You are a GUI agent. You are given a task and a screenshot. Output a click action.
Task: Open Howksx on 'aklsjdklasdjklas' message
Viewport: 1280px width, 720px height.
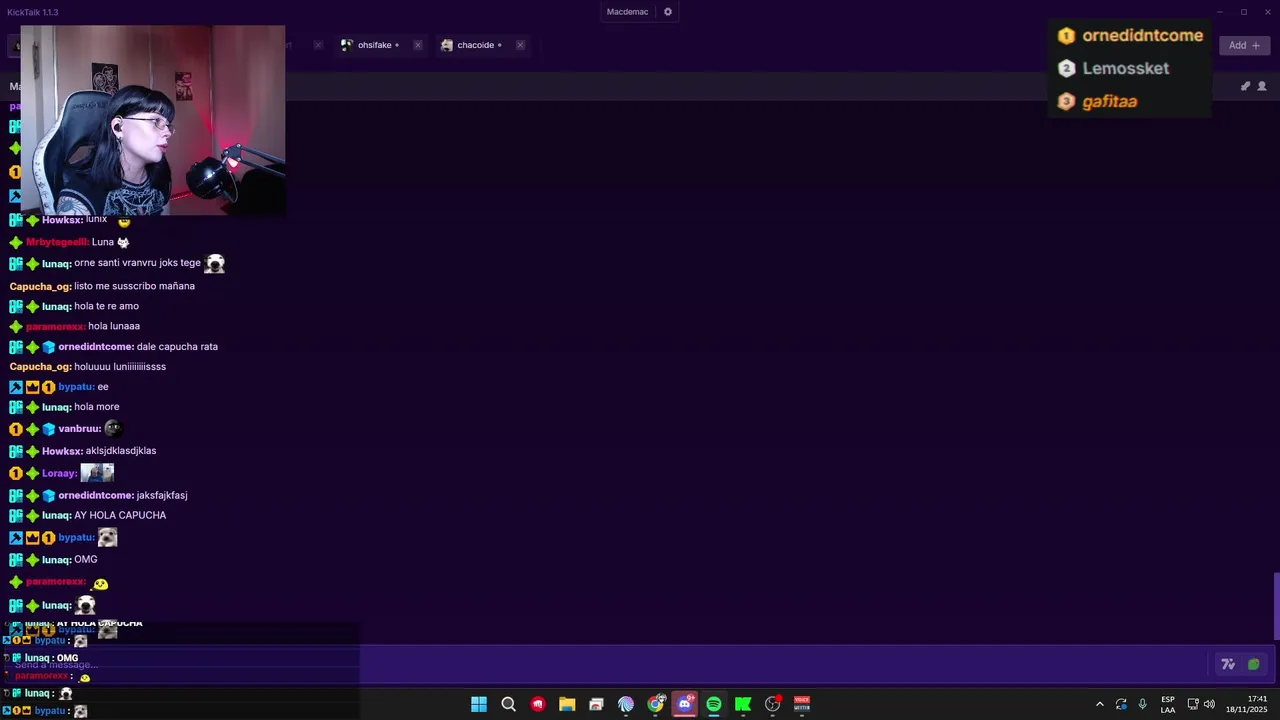(x=62, y=451)
